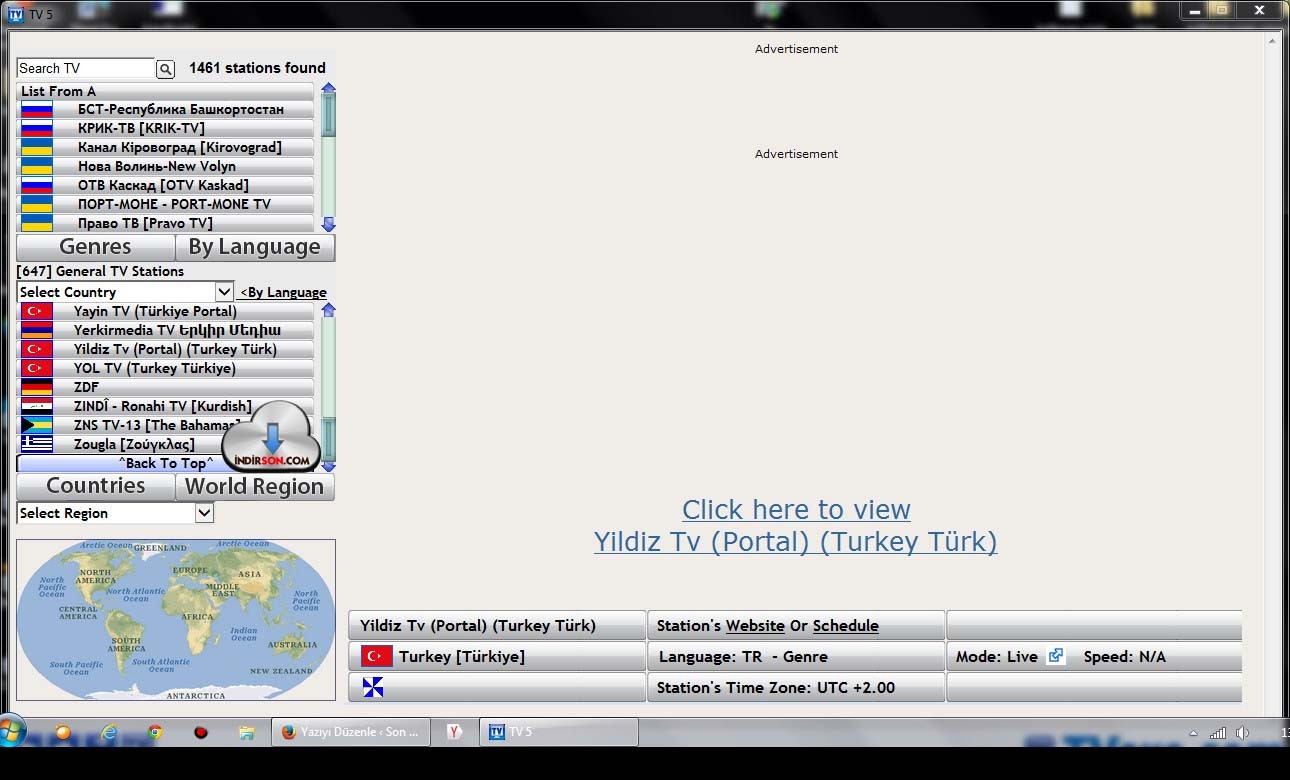Click the network signal icon in the tray
Viewport: 1290px width, 780px height.
(x=1217, y=732)
